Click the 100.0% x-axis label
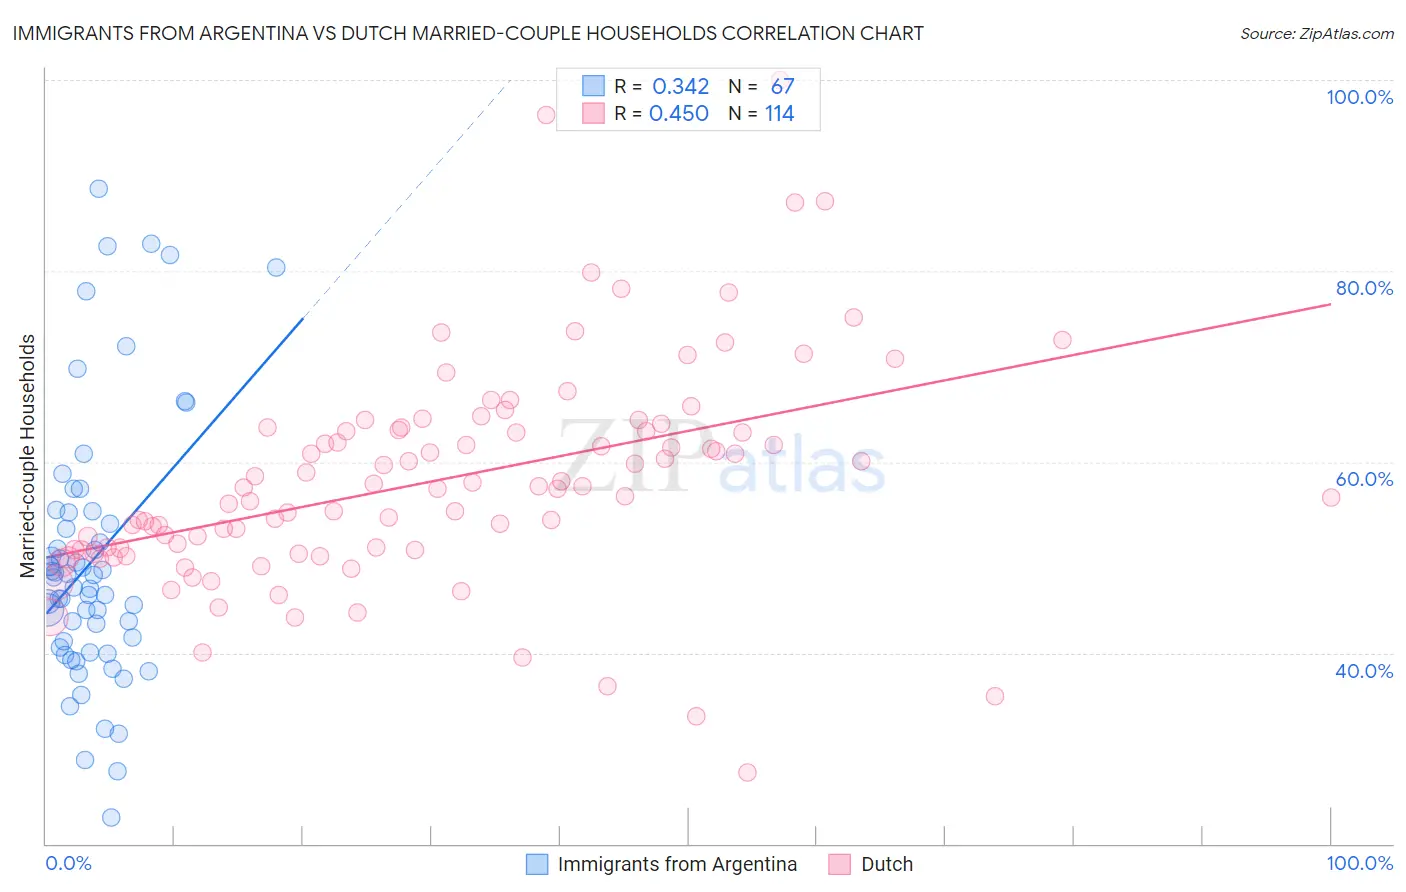The width and height of the screenshot is (1406, 892). coord(1359,863)
